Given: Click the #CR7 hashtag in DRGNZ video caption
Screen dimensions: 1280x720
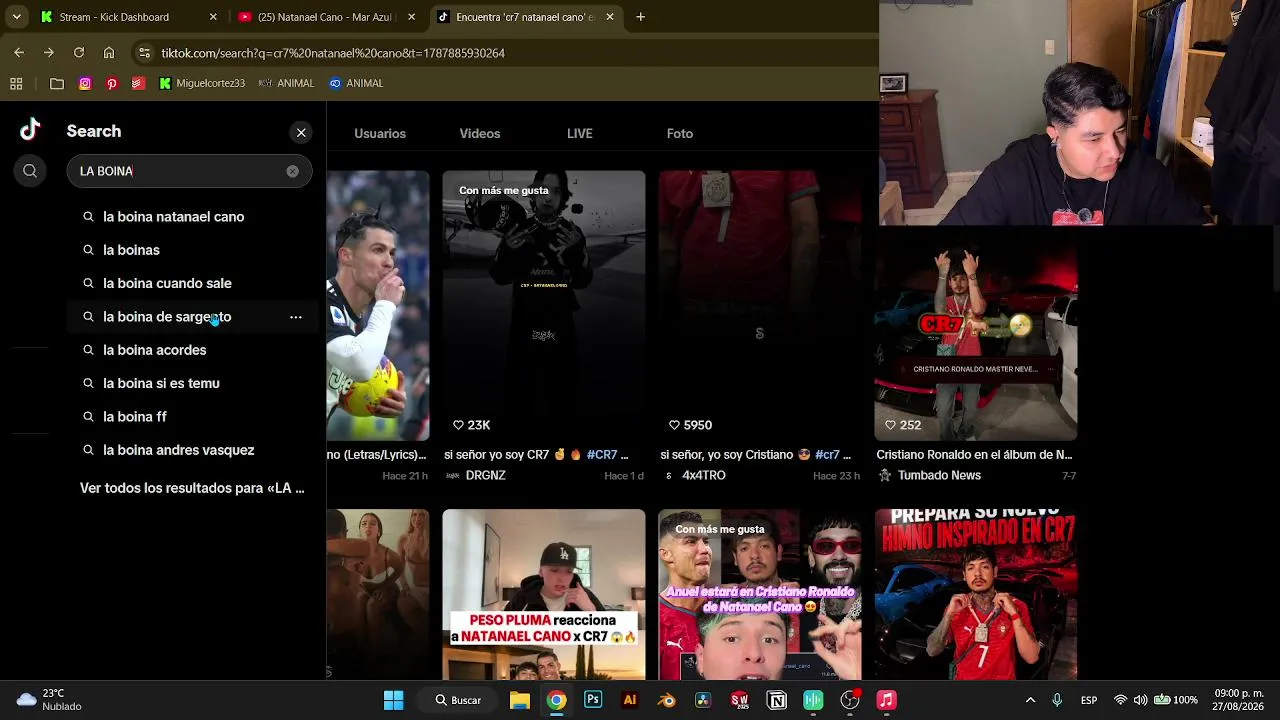Looking at the screenshot, I should tap(601, 455).
